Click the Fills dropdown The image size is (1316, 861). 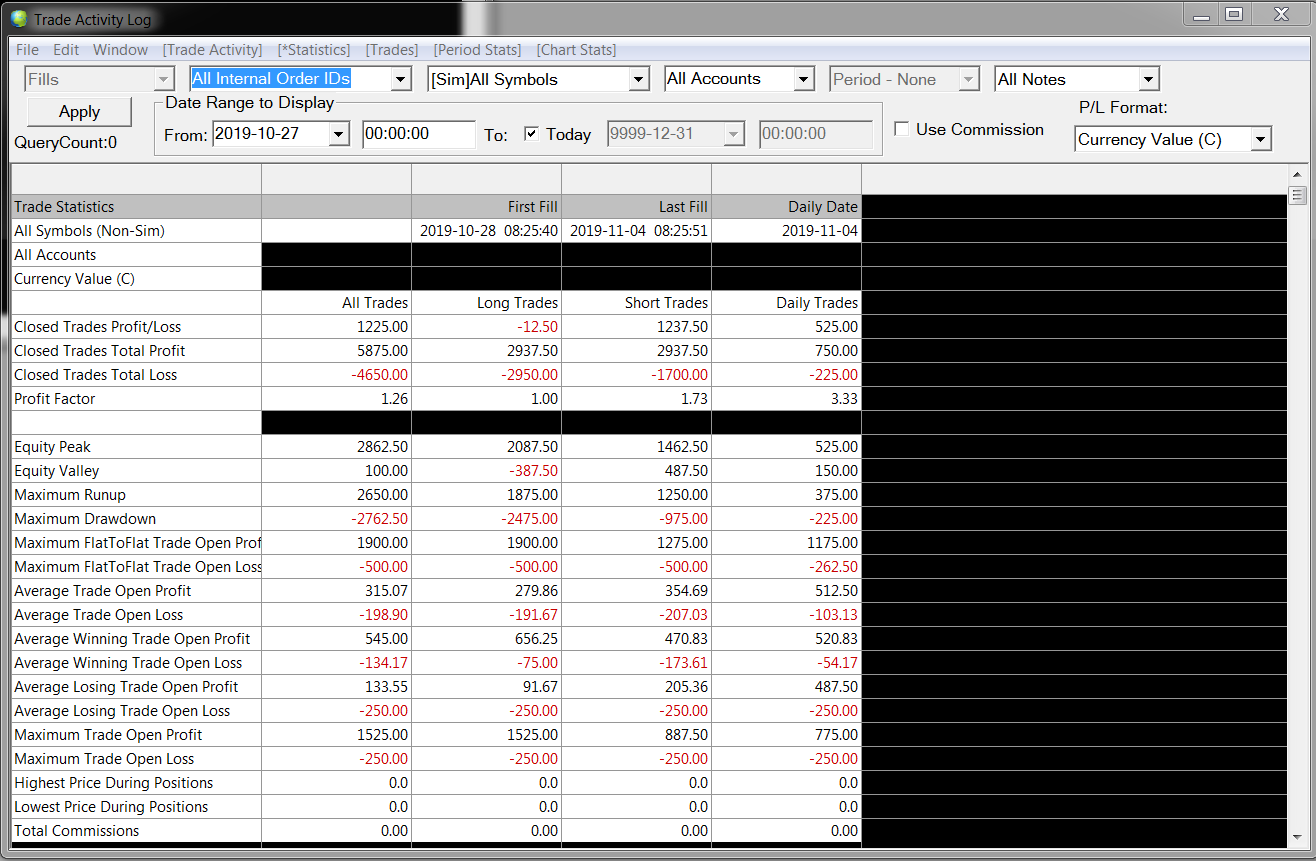100,79
